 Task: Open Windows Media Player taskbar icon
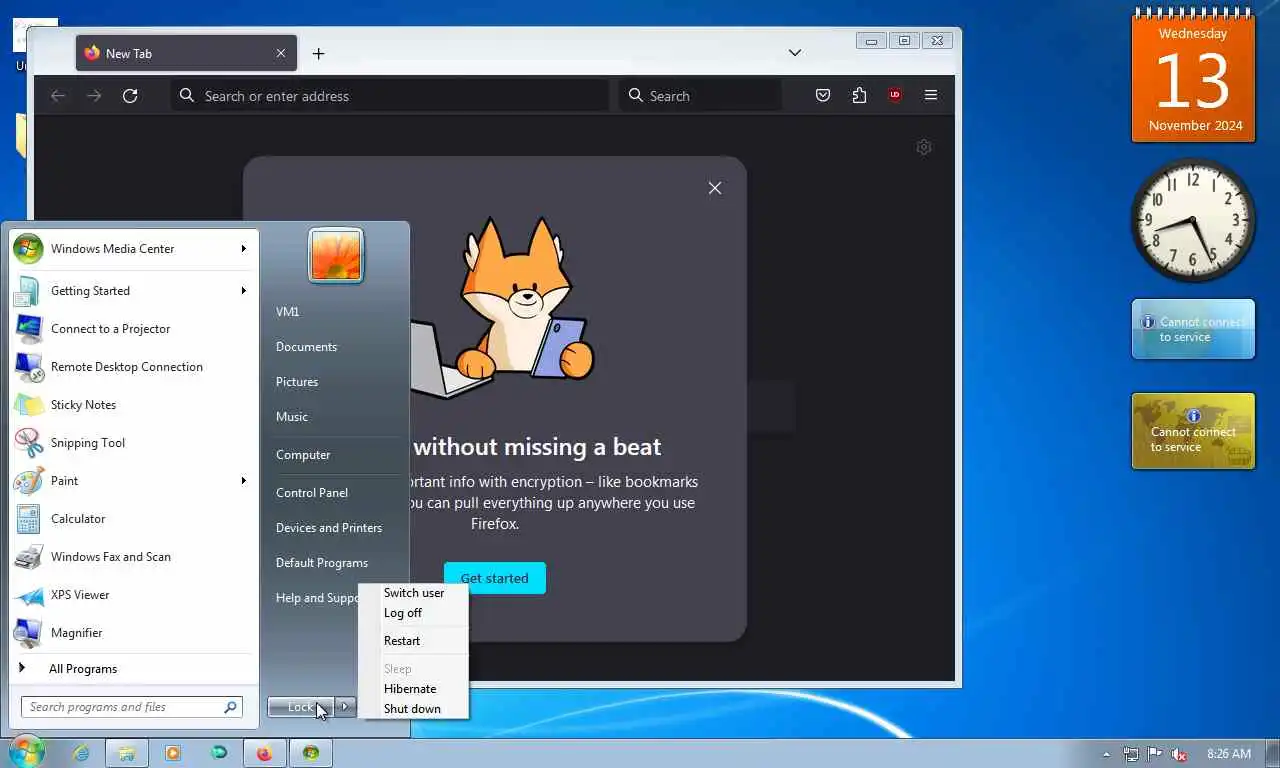tap(173, 753)
